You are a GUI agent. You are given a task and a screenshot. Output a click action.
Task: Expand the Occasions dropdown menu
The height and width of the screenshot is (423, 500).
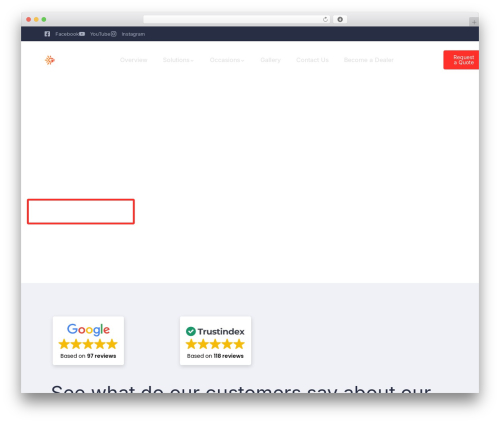(x=227, y=60)
